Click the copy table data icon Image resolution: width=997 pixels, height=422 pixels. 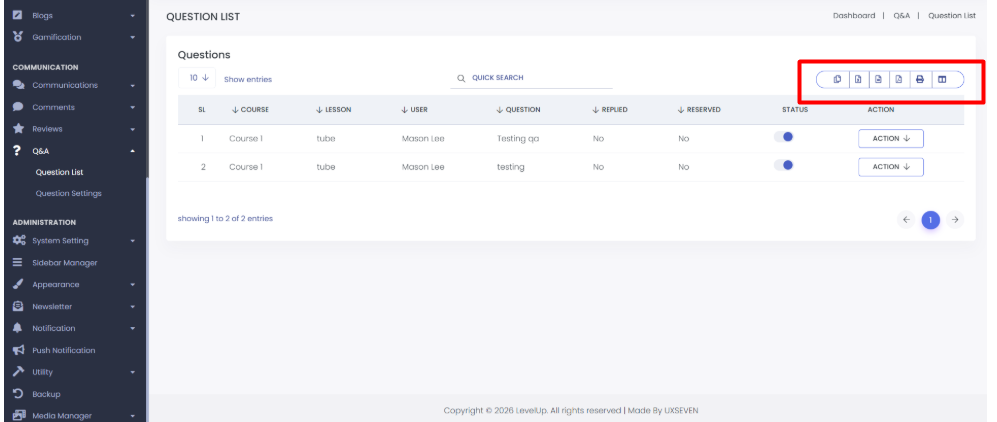[x=837, y=79]
